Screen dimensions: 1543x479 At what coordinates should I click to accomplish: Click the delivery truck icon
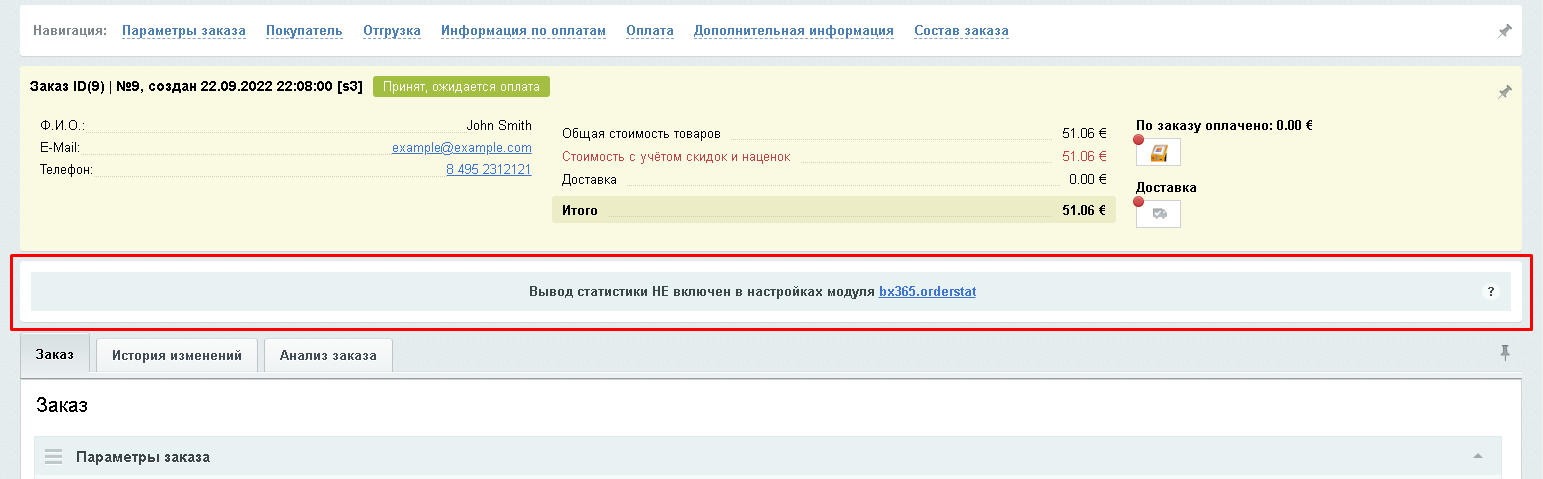point(1159,214)
